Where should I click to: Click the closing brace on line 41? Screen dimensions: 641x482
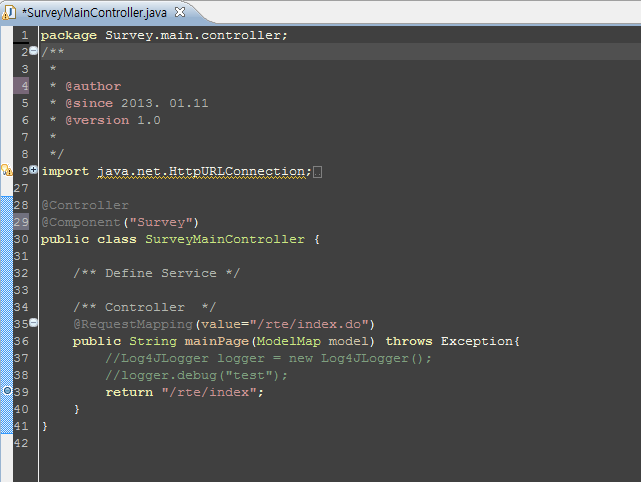click(45, 426)
